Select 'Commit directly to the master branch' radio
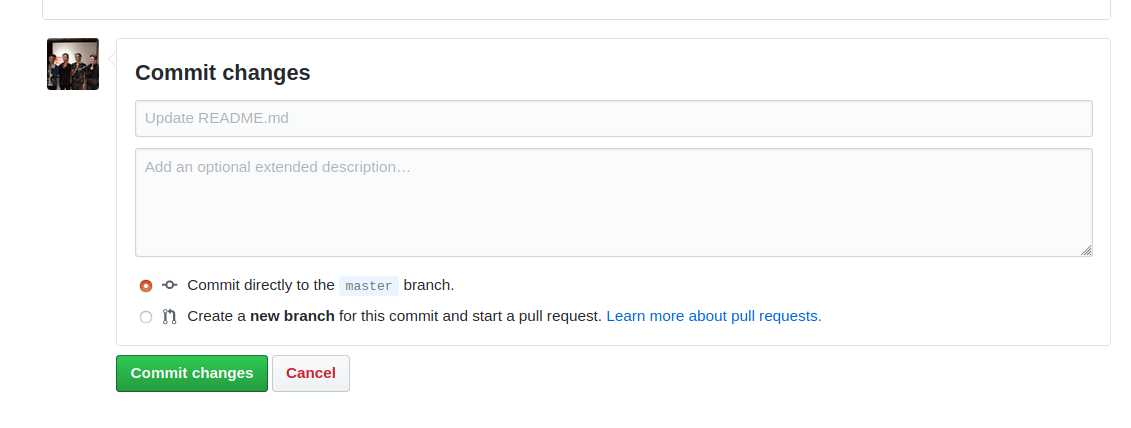 pyautogui.click(x=146, y=286)
